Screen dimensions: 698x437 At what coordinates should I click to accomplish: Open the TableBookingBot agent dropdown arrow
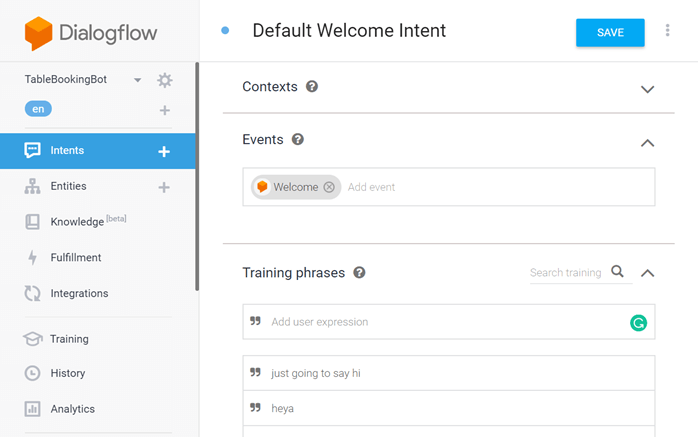coord(138,80)
